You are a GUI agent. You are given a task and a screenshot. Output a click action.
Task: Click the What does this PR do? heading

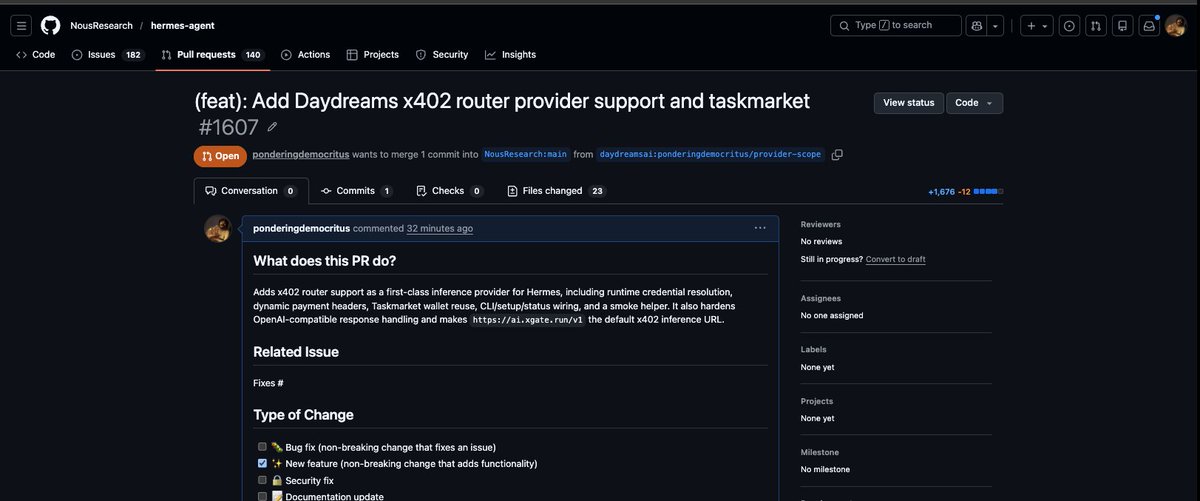[324, 261]
